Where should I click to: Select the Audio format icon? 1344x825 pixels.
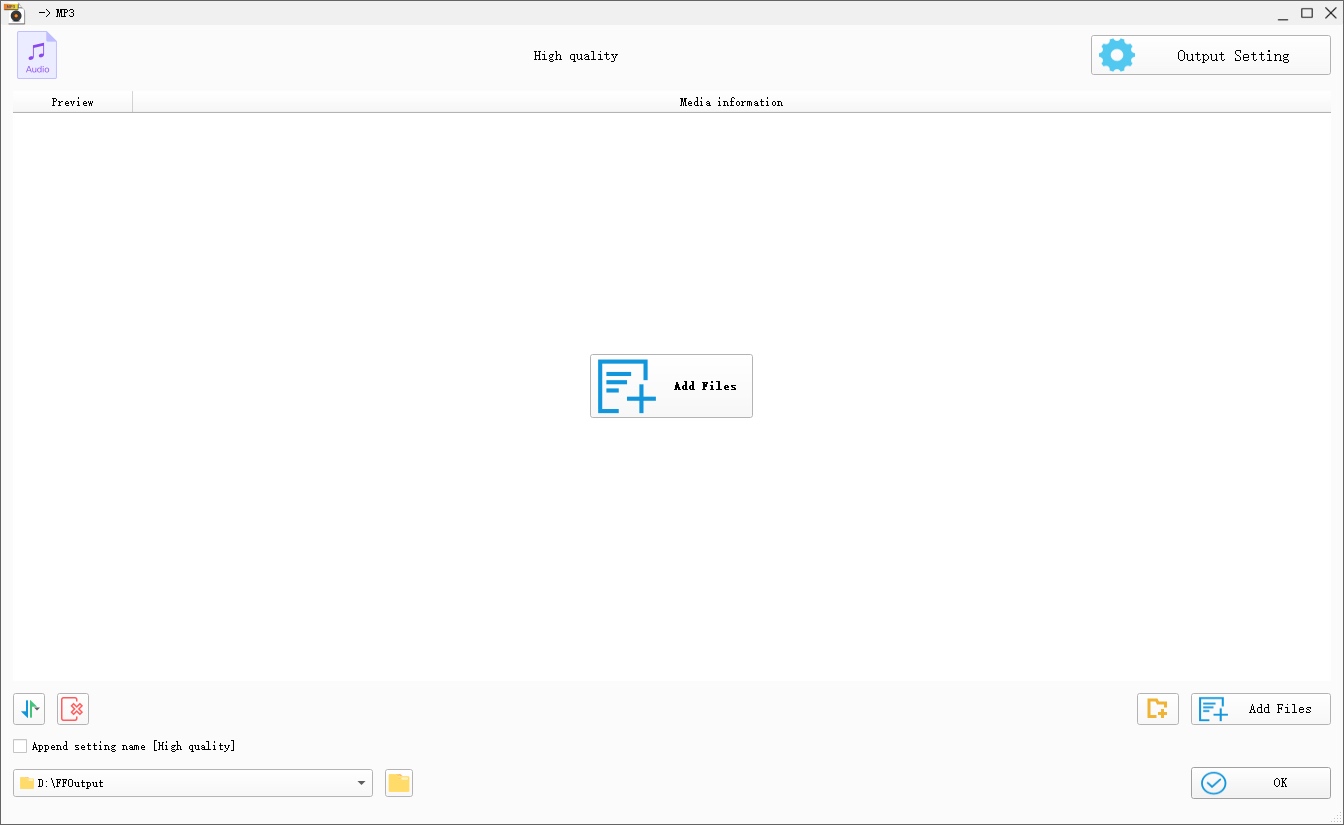[x=36, y=55]
